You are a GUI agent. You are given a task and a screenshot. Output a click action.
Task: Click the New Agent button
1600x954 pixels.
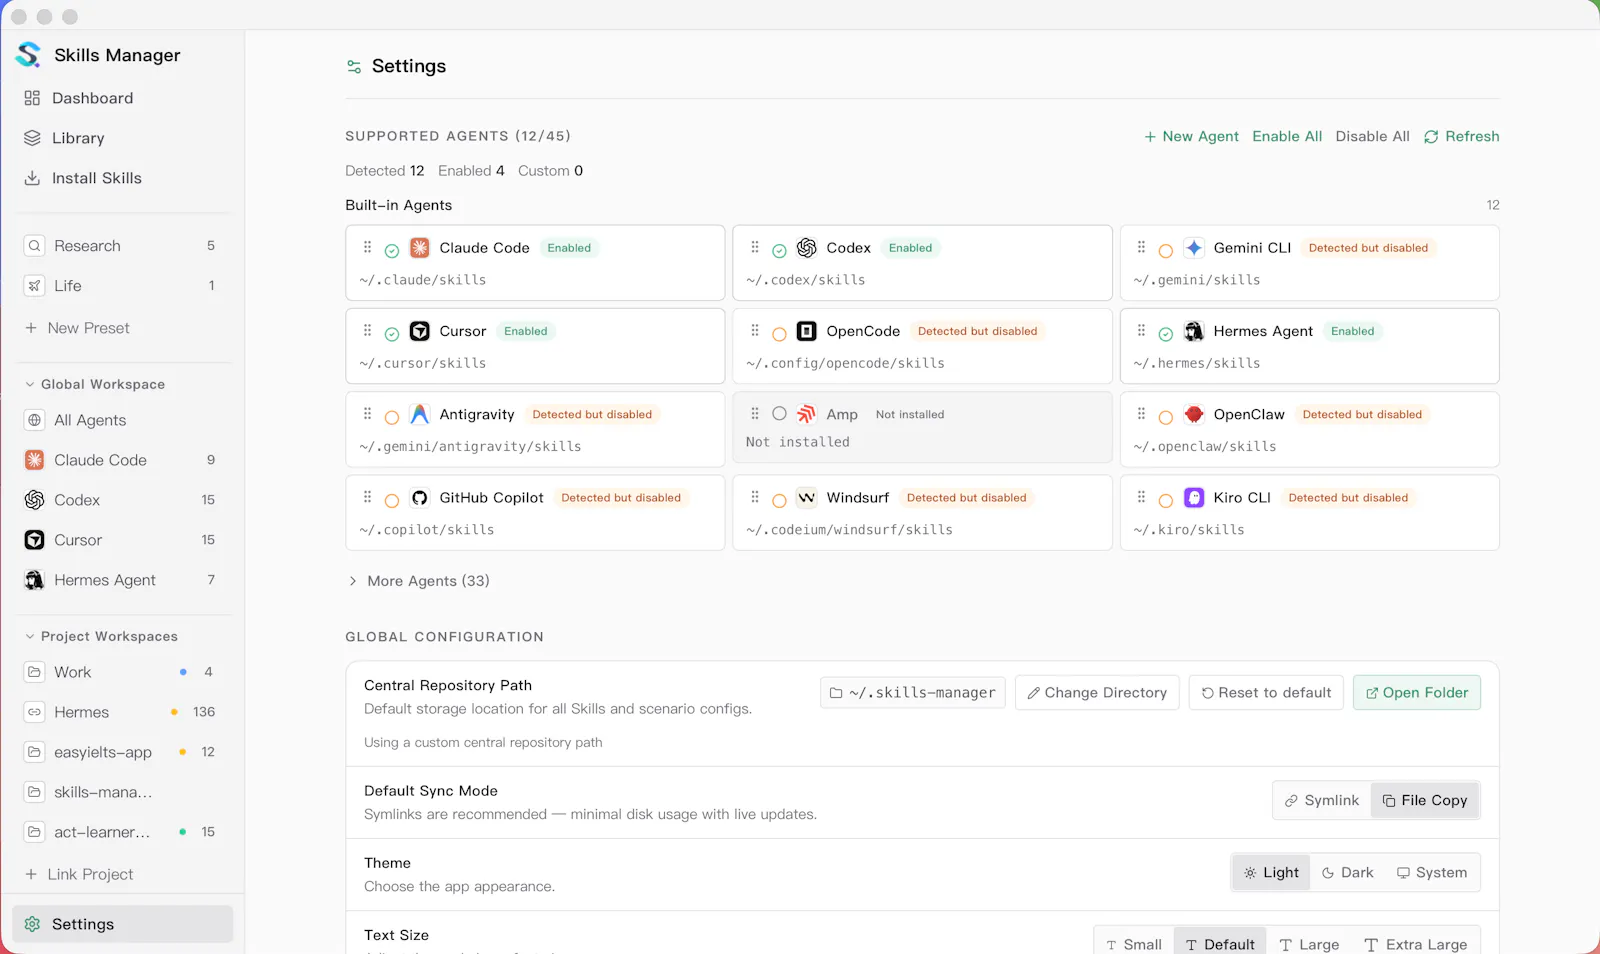pyautogui.click(x=1191, y=136)
